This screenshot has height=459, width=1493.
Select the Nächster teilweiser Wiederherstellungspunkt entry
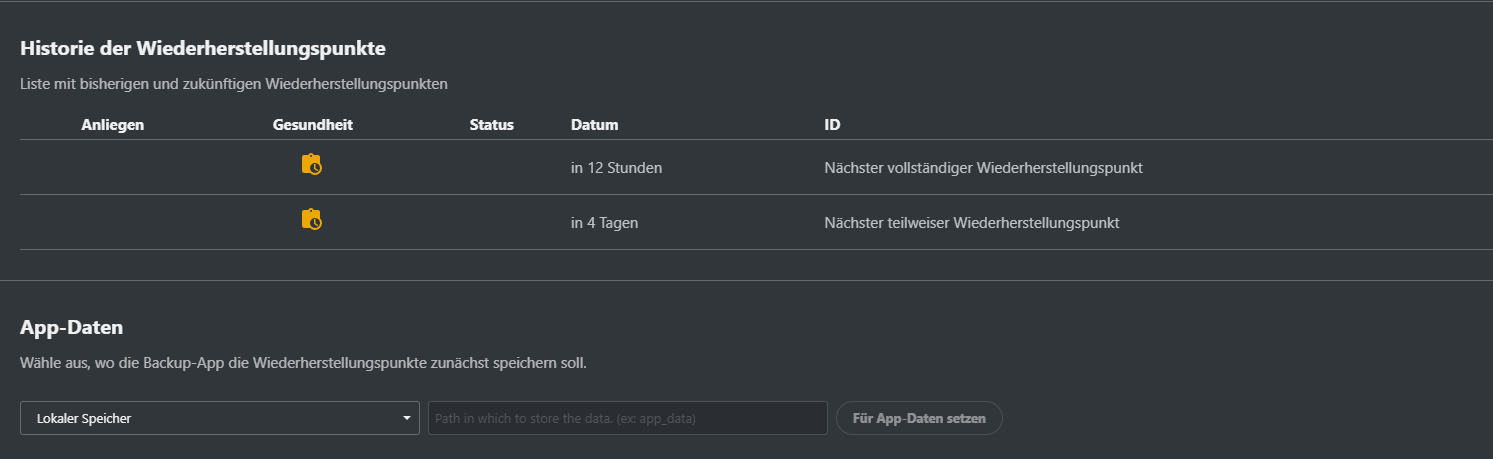971,223
